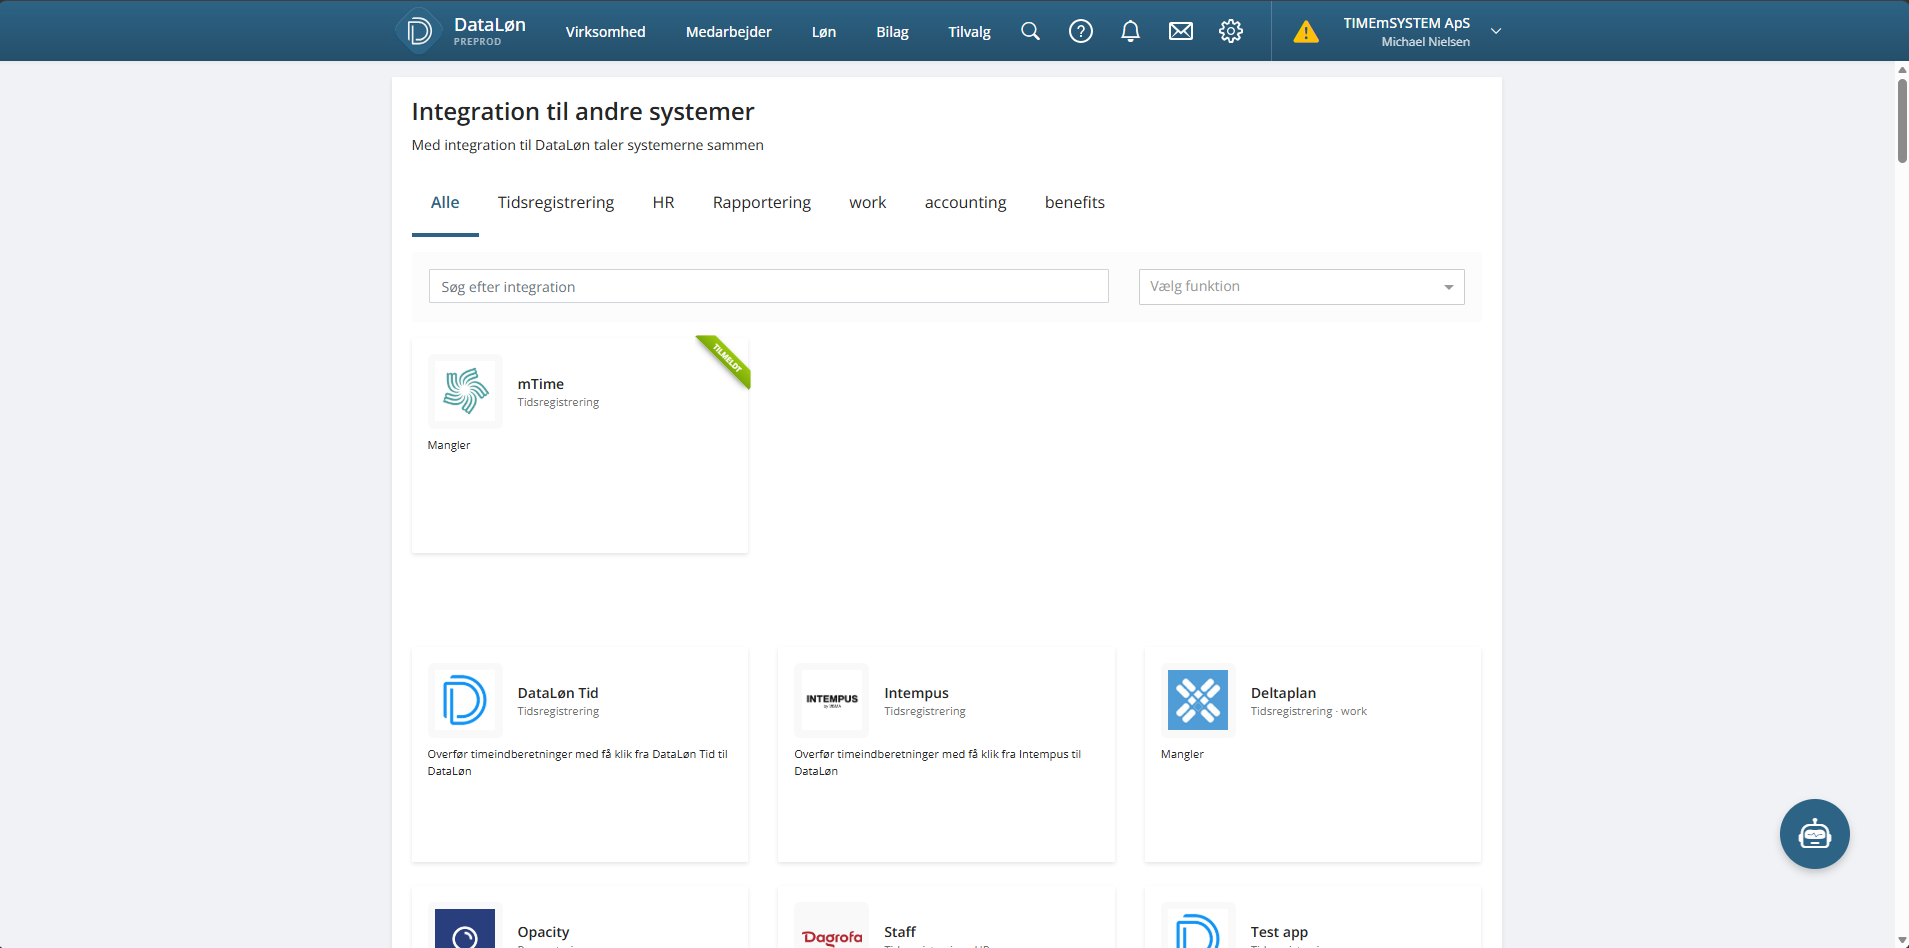Screen dimensions: 1909x948
Task: Switch to the benefits tab
Action: coord(1075,203)
